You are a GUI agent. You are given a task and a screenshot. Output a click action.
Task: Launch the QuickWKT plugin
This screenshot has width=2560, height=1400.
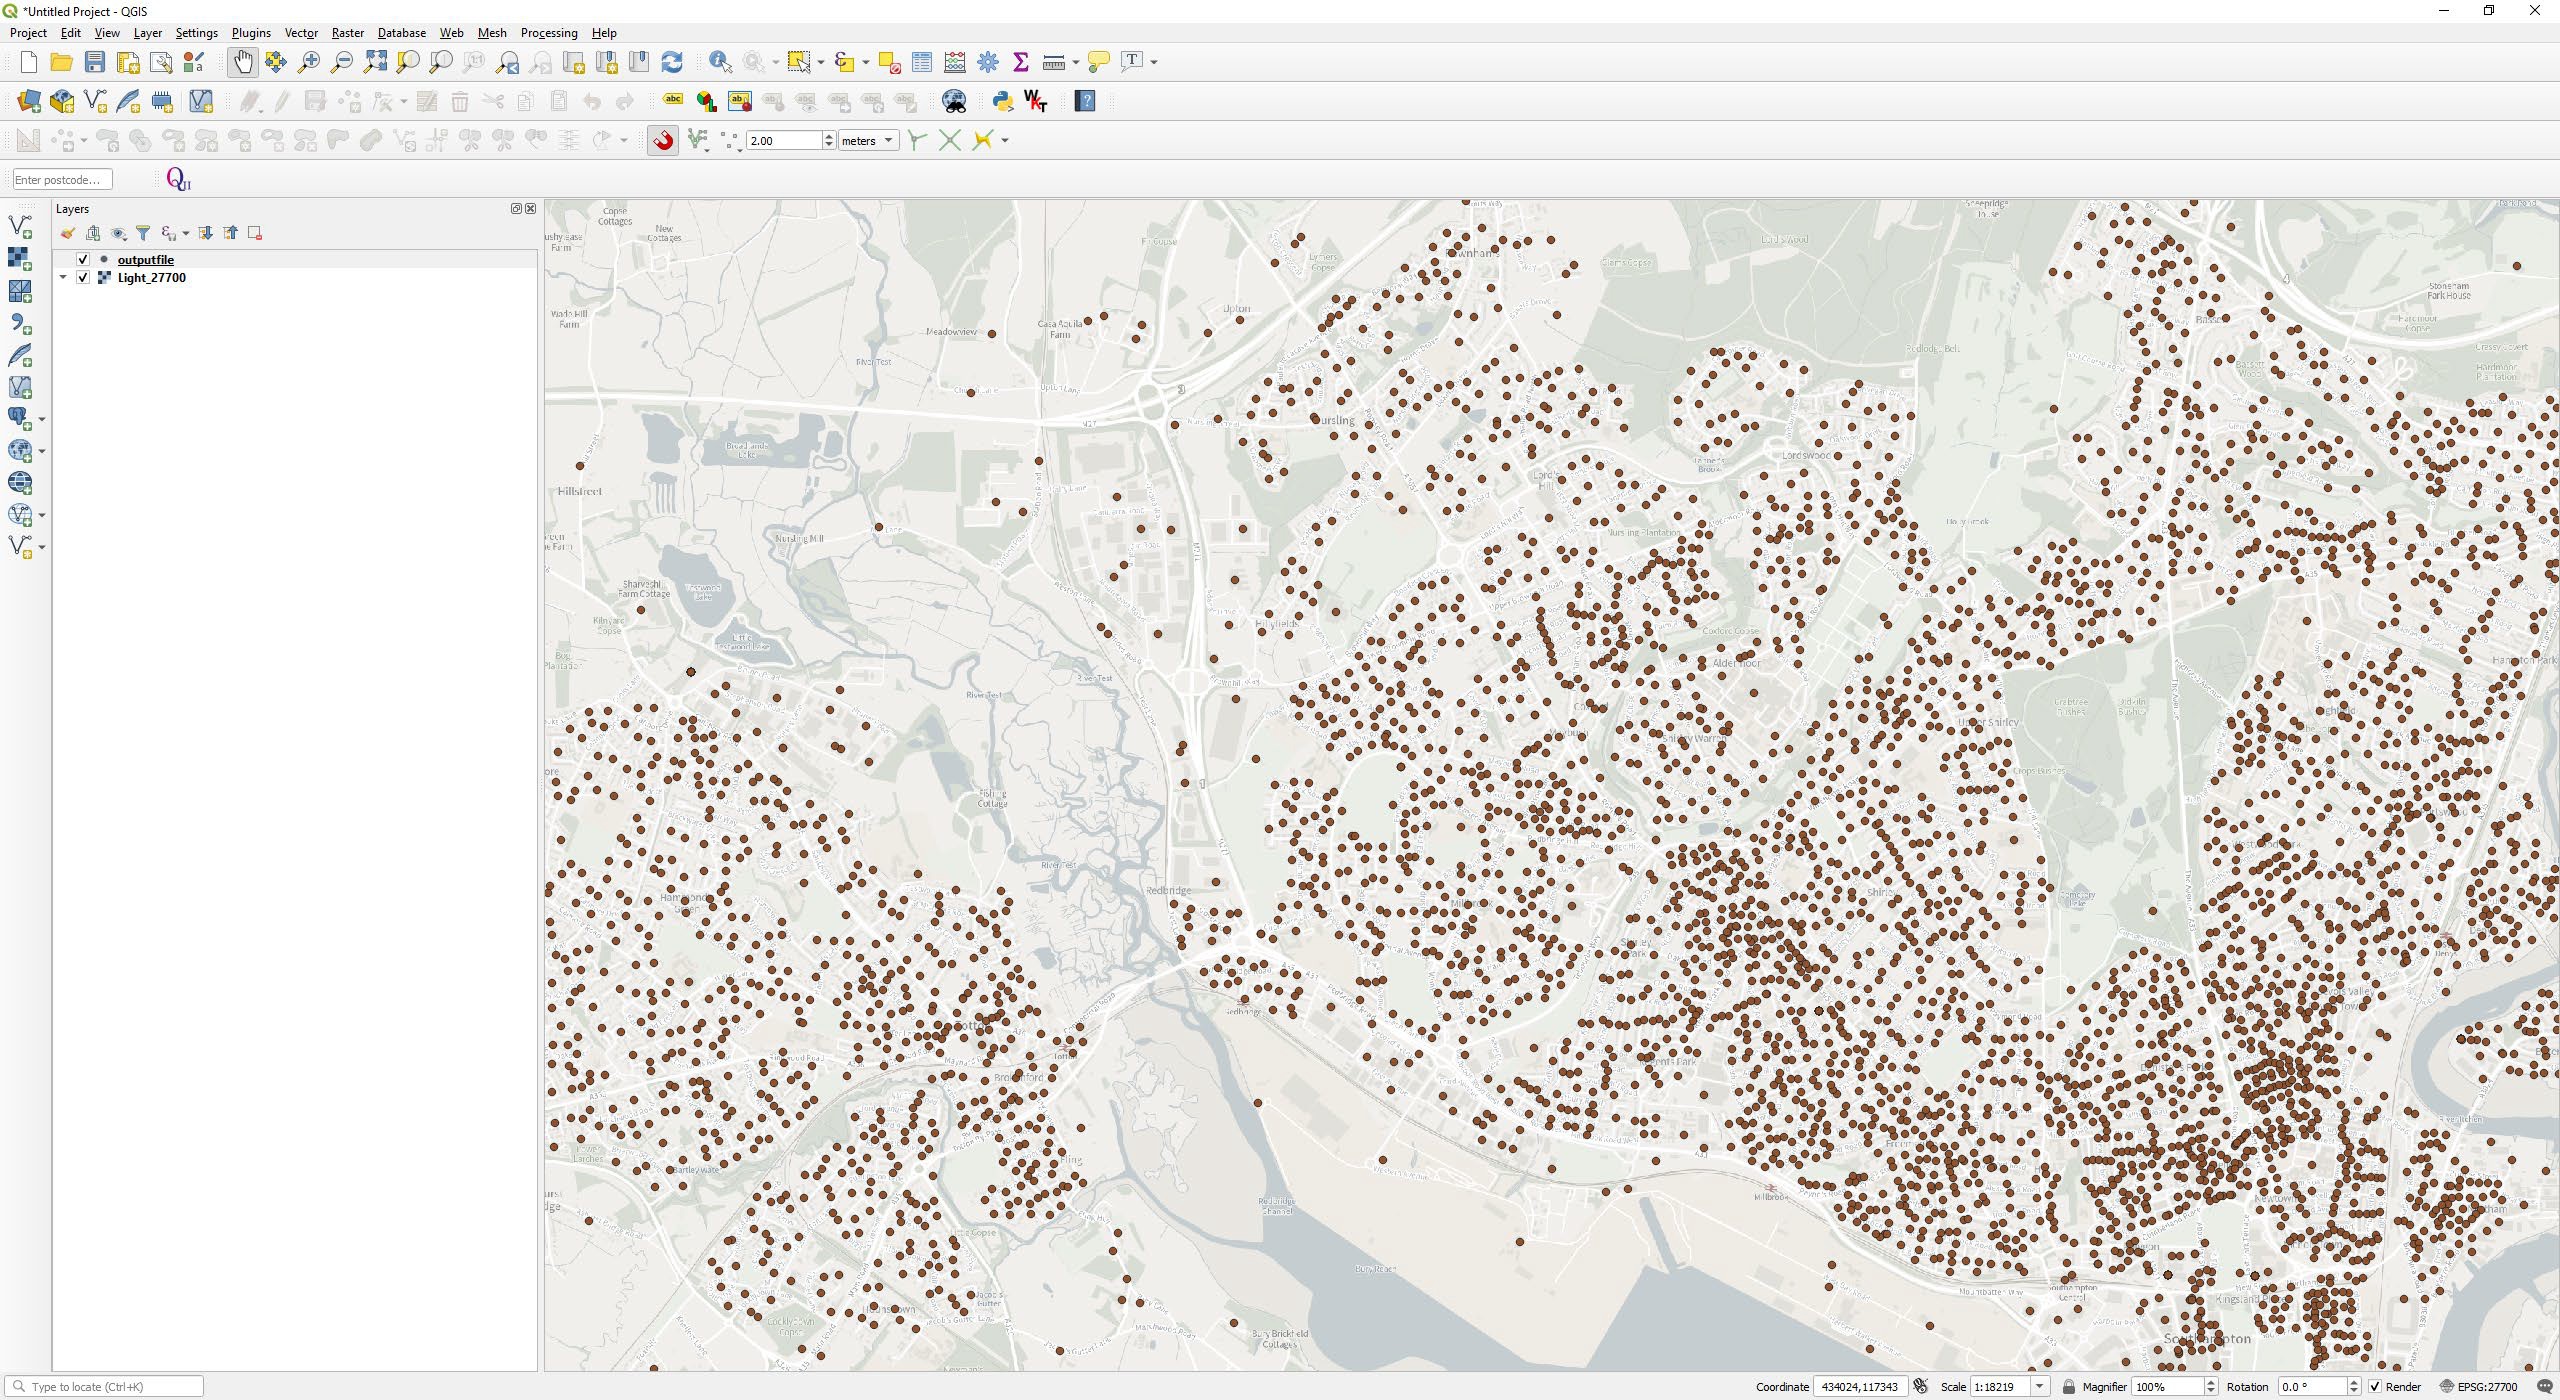point(1036,101)
